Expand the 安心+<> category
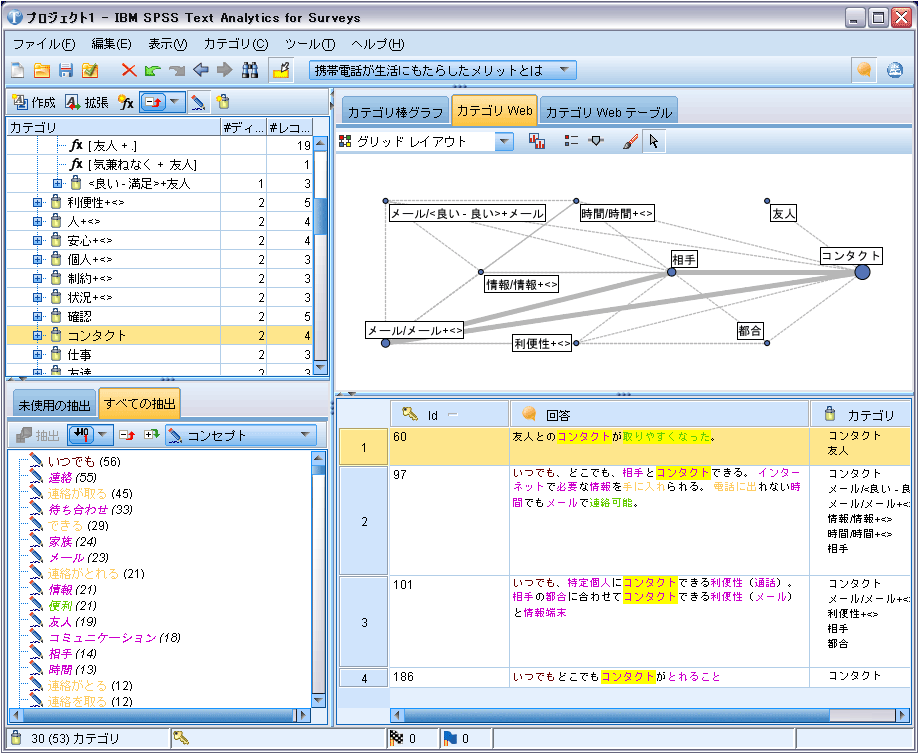919x754 pixels. (38, 240)
